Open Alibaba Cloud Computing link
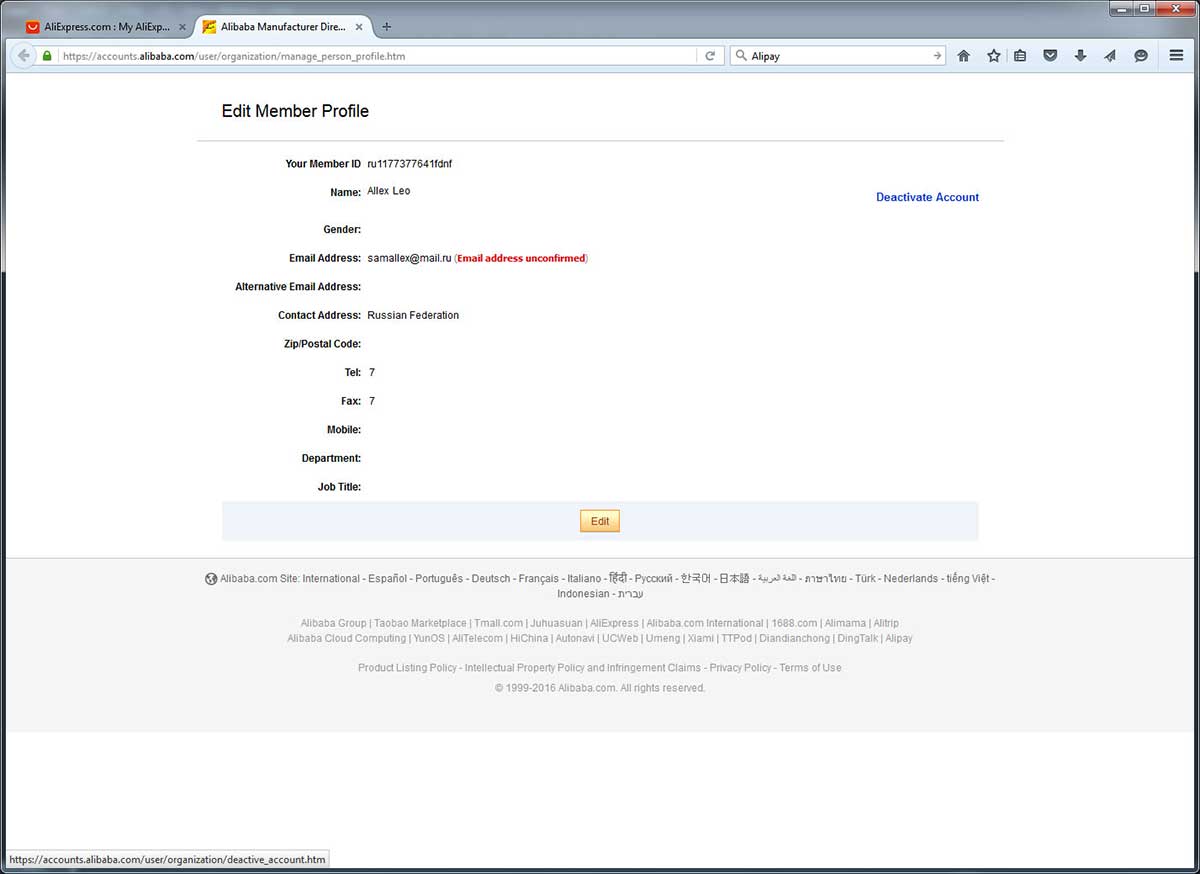The width and height of the screenshot is (1200, 874). tap(346, 638)
